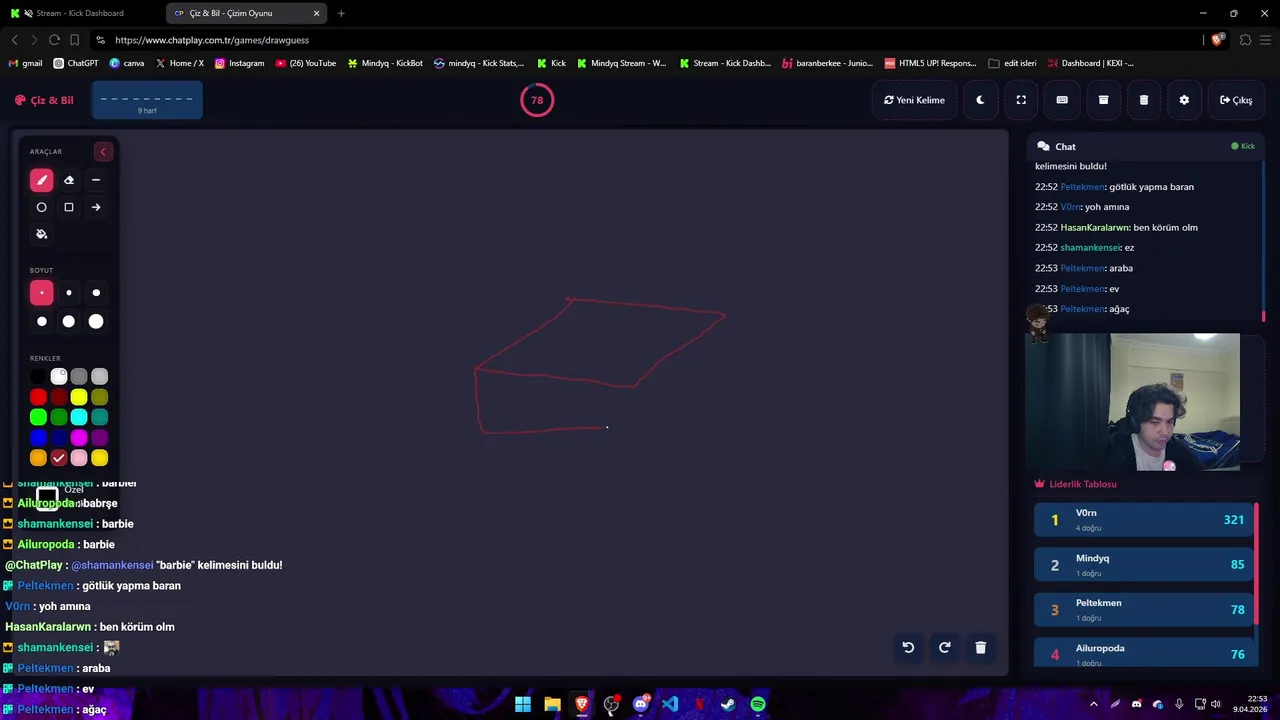Pick the cyan color swatch

(x=79, y=417)
